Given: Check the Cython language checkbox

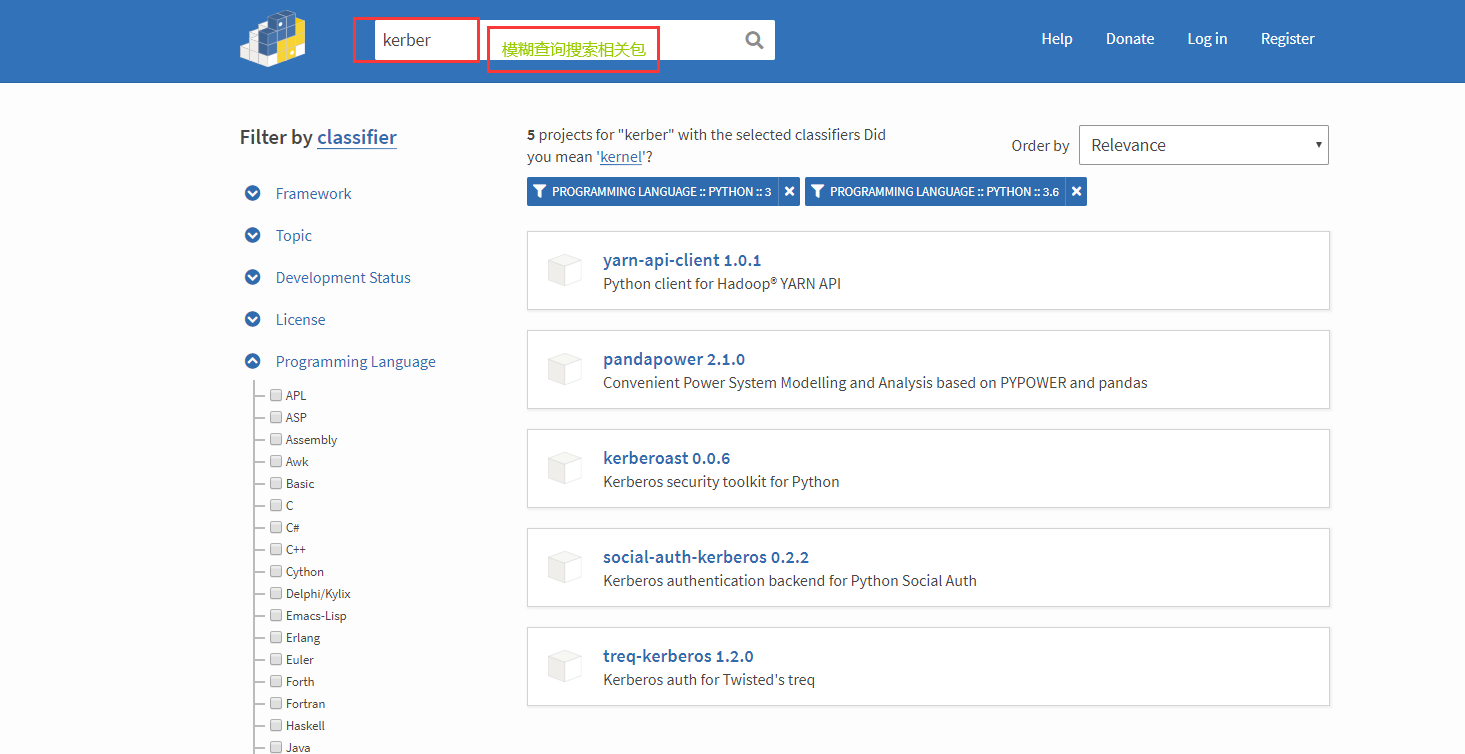Looking at the screenshot, I should pos(276,571).
